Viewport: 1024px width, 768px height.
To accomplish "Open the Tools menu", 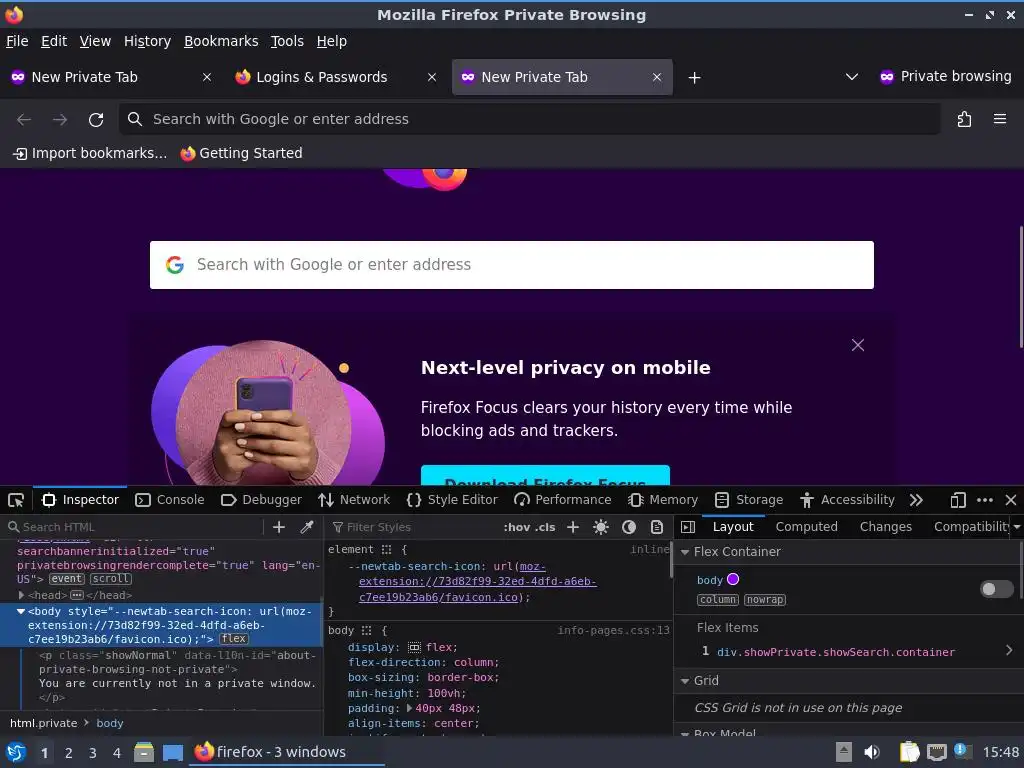I will click(x=287, y=41).
